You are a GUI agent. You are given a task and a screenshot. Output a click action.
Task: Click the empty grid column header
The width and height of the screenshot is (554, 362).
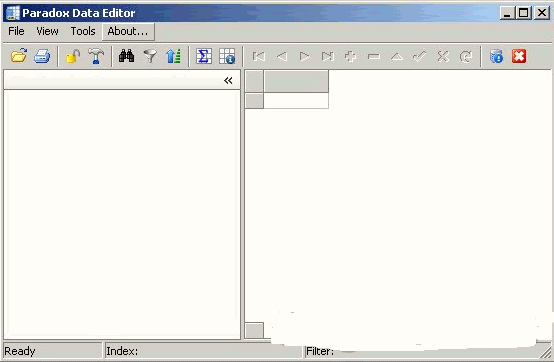point(296,81)
